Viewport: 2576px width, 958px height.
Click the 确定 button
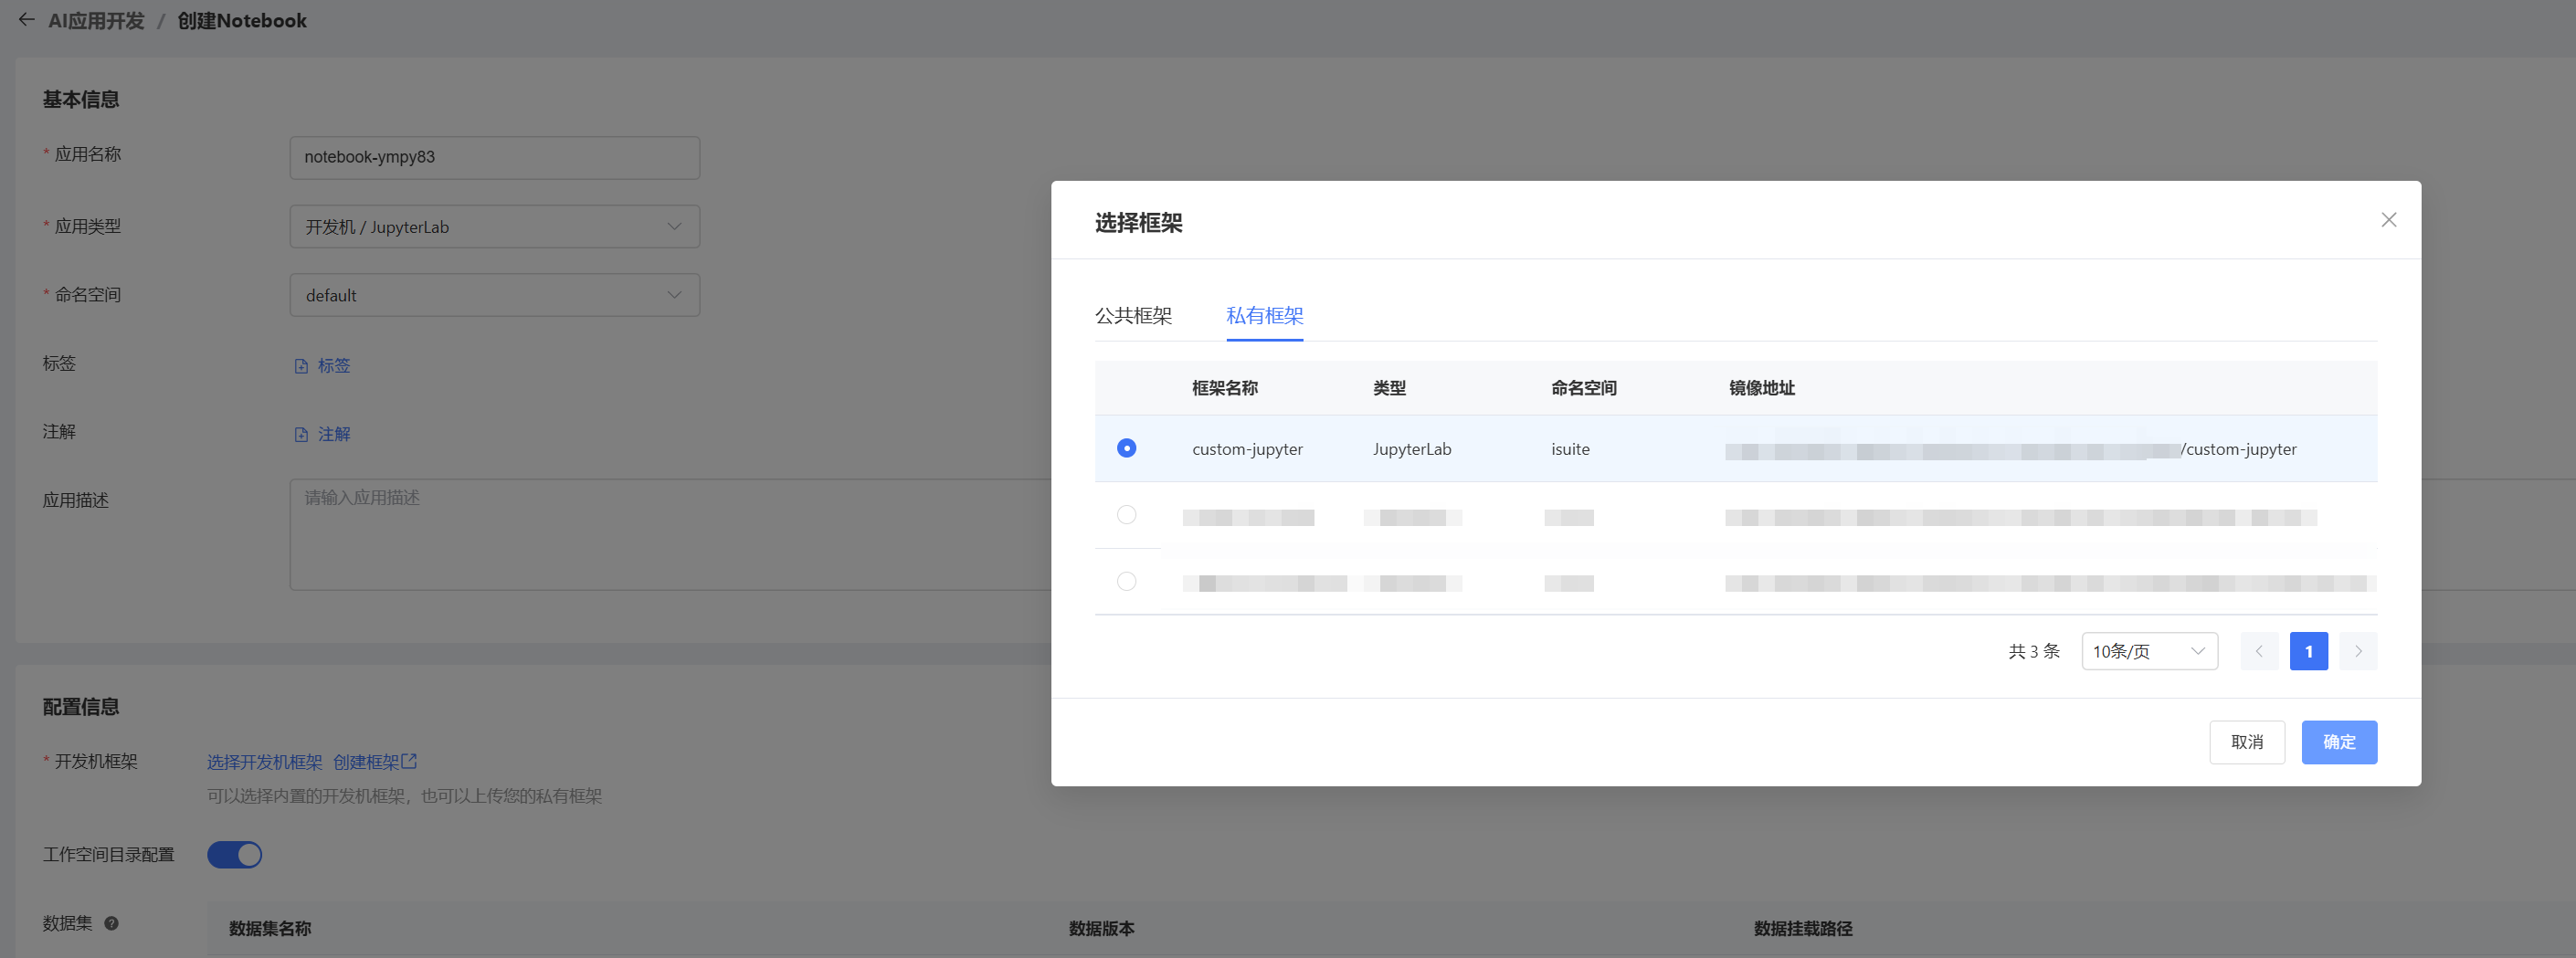[2338, 742]
